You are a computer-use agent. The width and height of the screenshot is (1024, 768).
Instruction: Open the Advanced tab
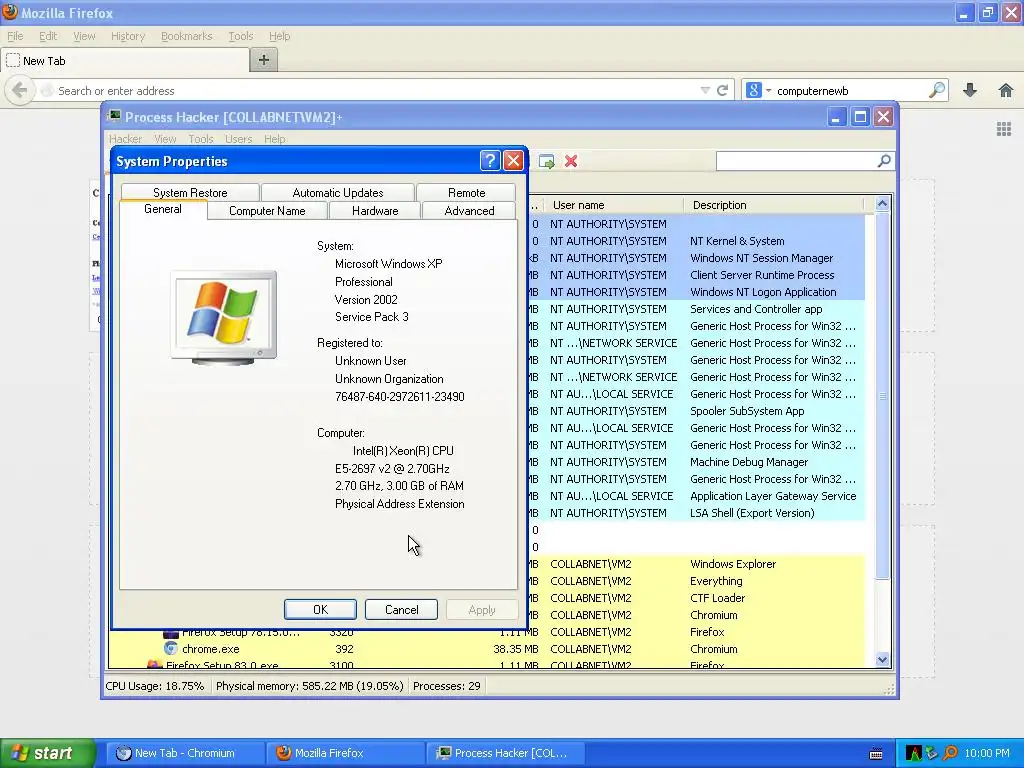[x=469, y=210]
